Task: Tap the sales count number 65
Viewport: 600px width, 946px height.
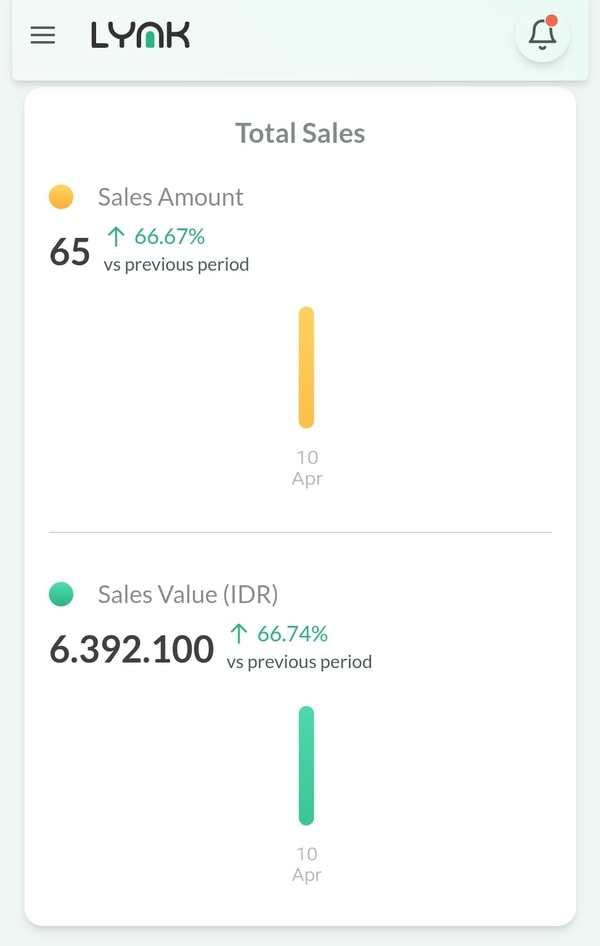Action: tap(70, 252)
